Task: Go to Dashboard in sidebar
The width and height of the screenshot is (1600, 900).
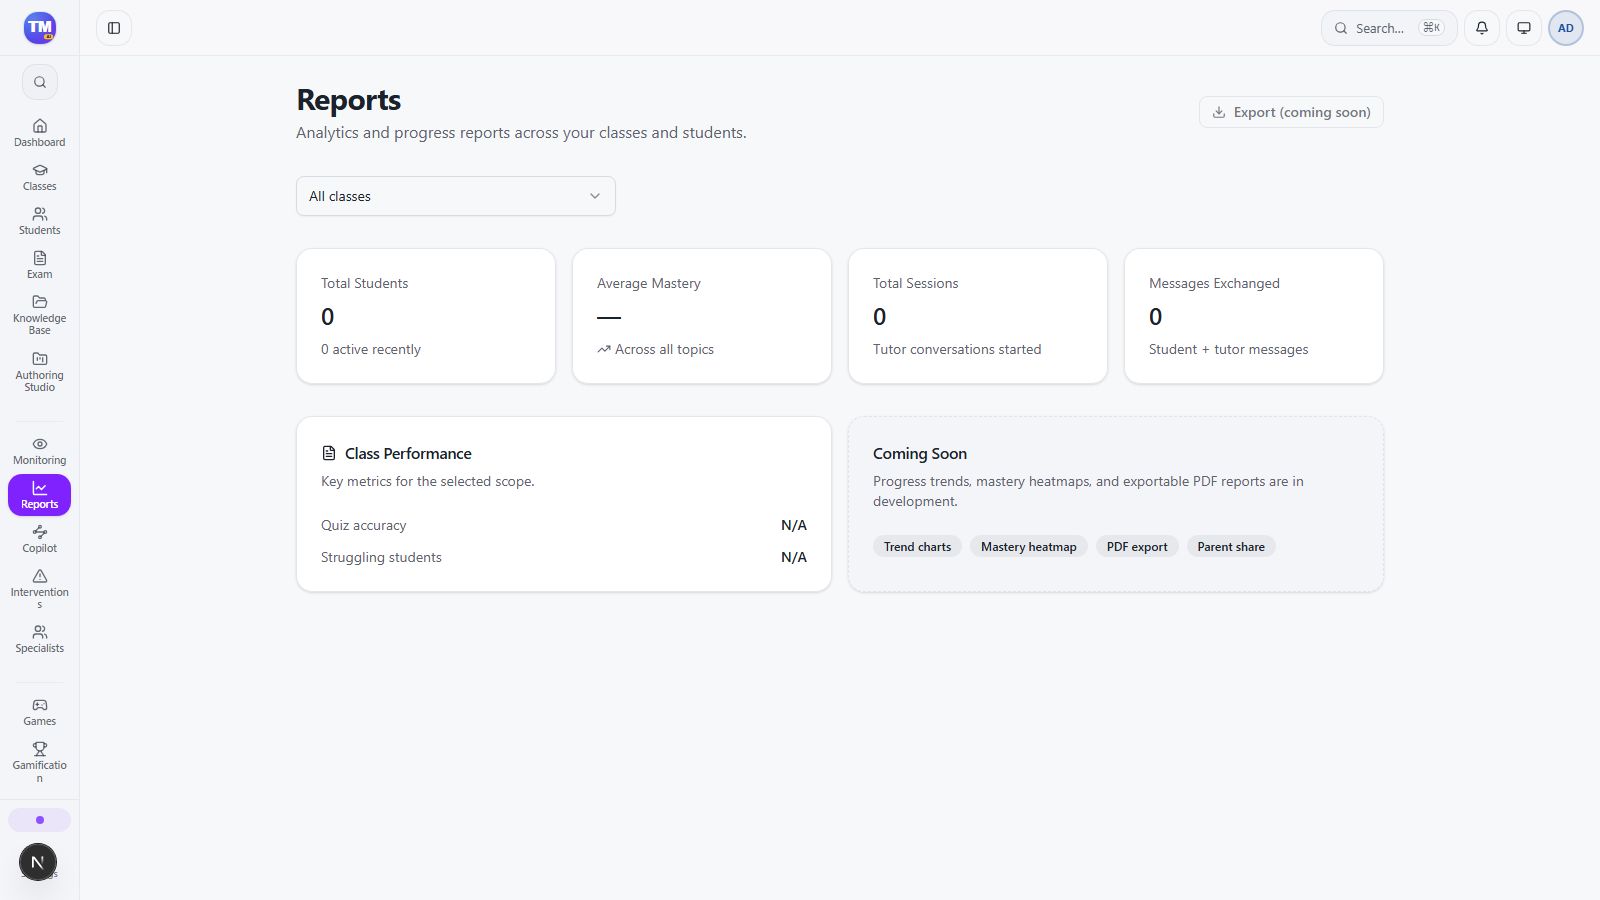Action: point(40,133)
